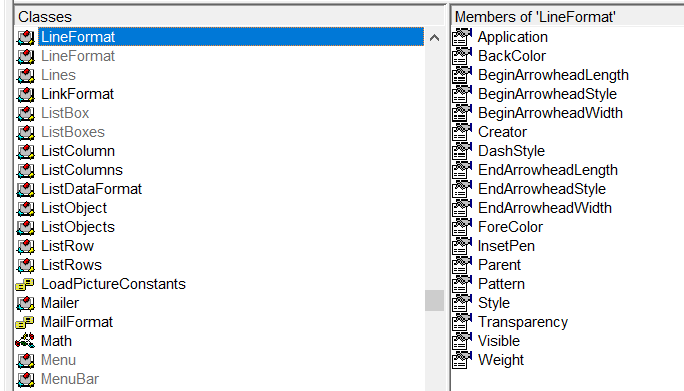Click the Classes list scrollbar thumb
The width and height of the screenshot is (684, 391).
(x=434, y=301)
